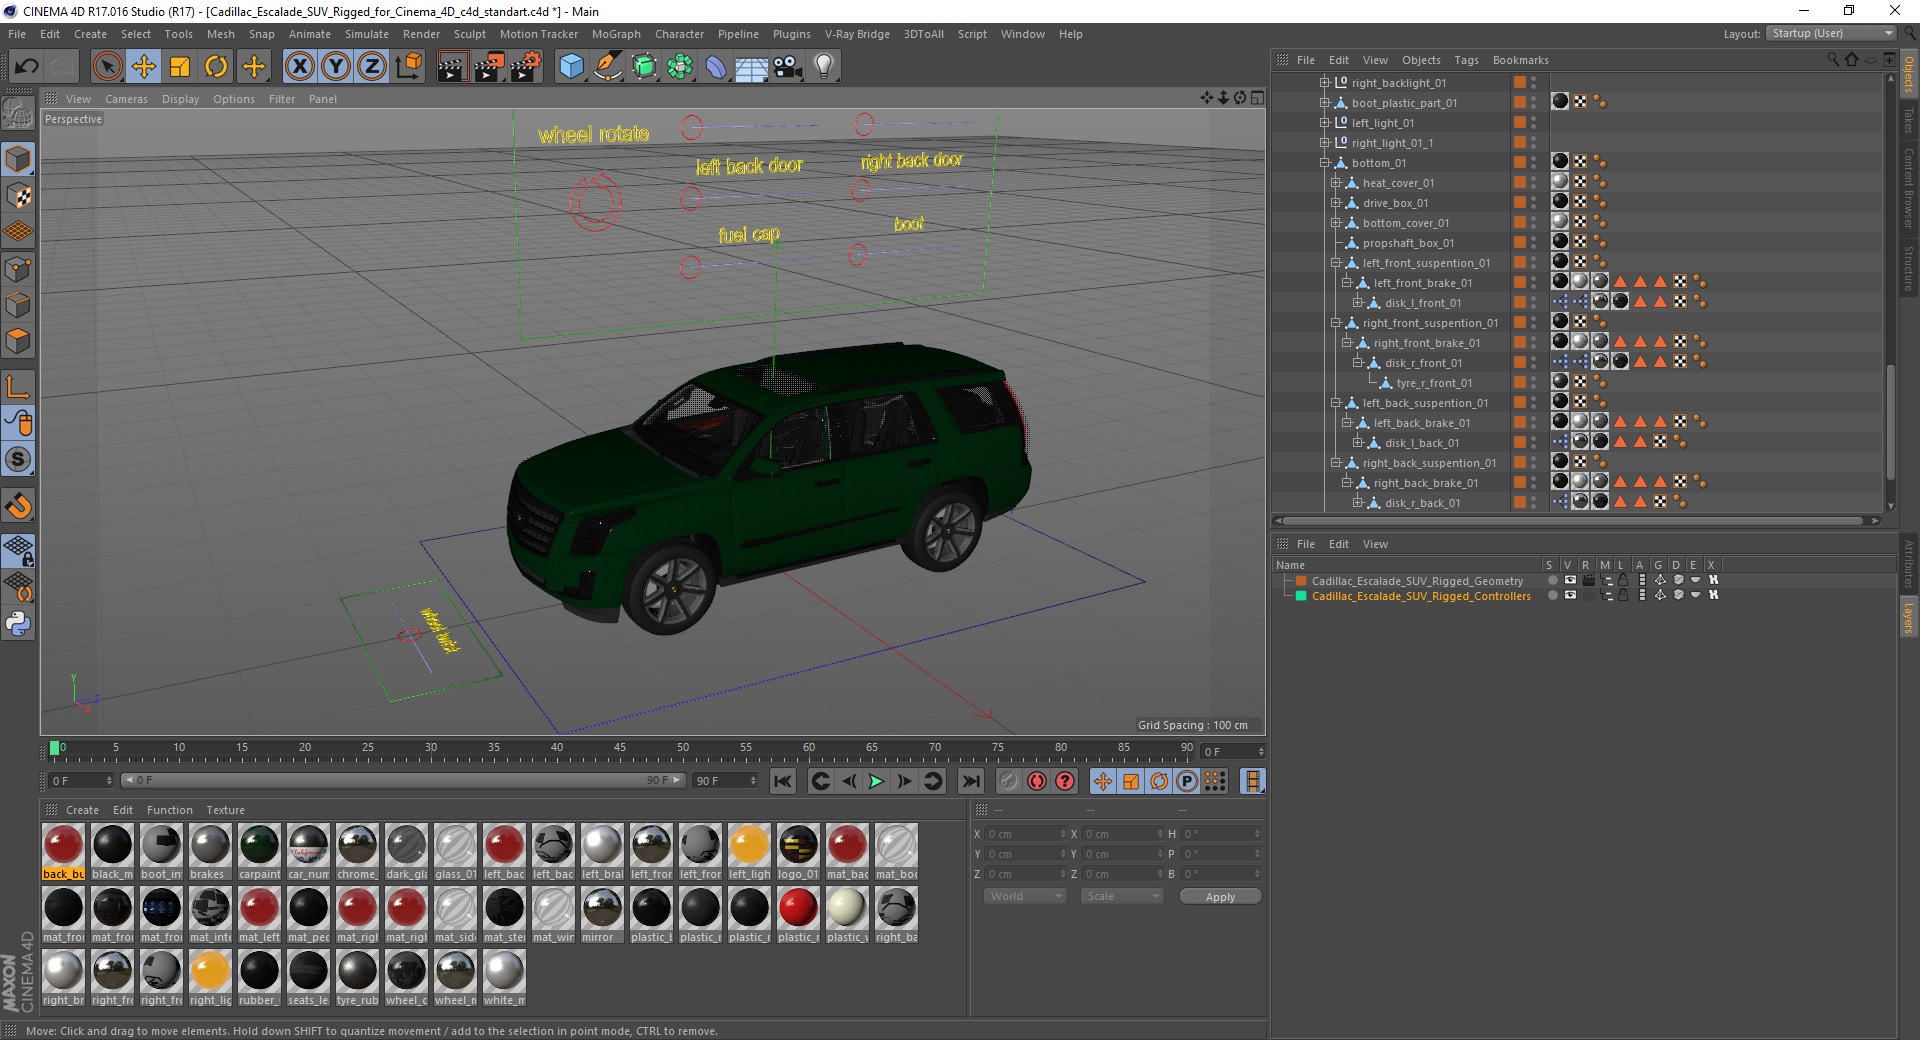Open the V-Ray Bridge menu
The width and height of the screenshot is (1920, 1040).
pyautogui.click(x=857, y=34)
